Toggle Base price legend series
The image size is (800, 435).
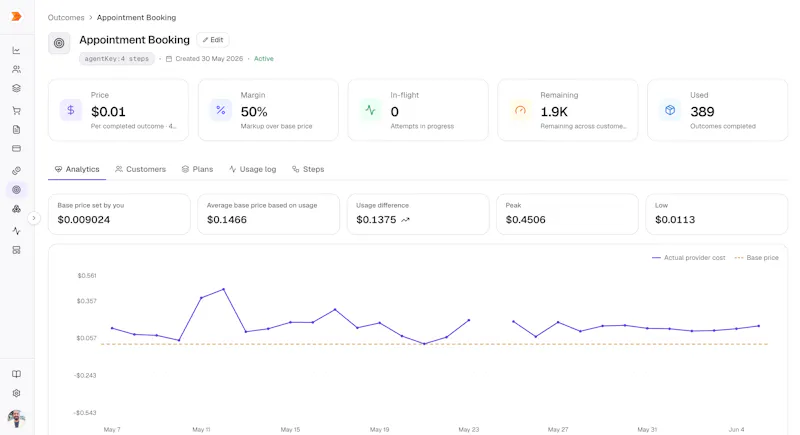[x=756, y=258]
